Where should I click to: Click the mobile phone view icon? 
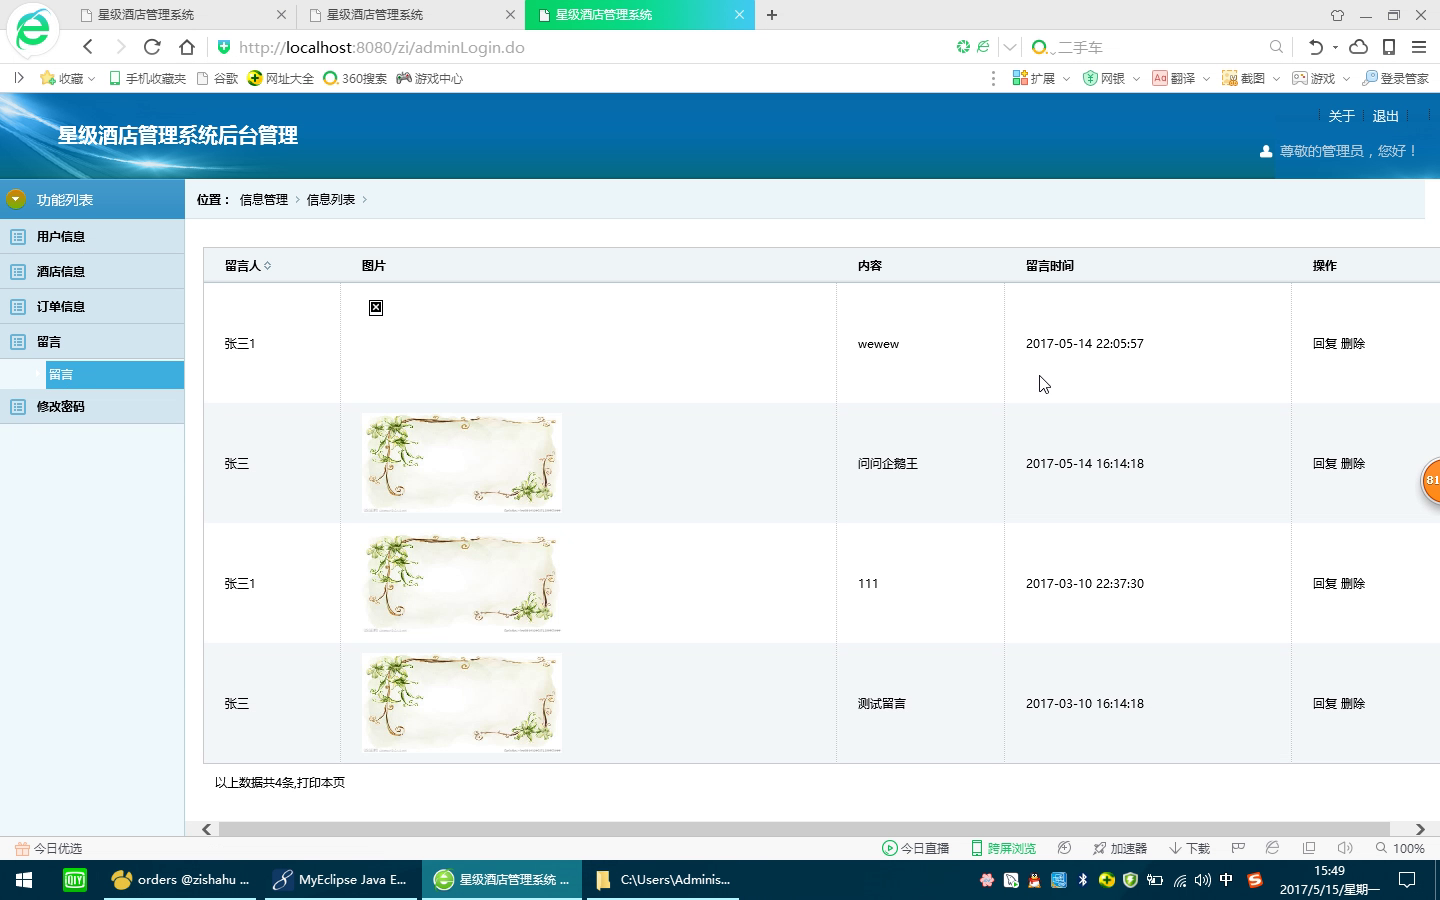1389,47
